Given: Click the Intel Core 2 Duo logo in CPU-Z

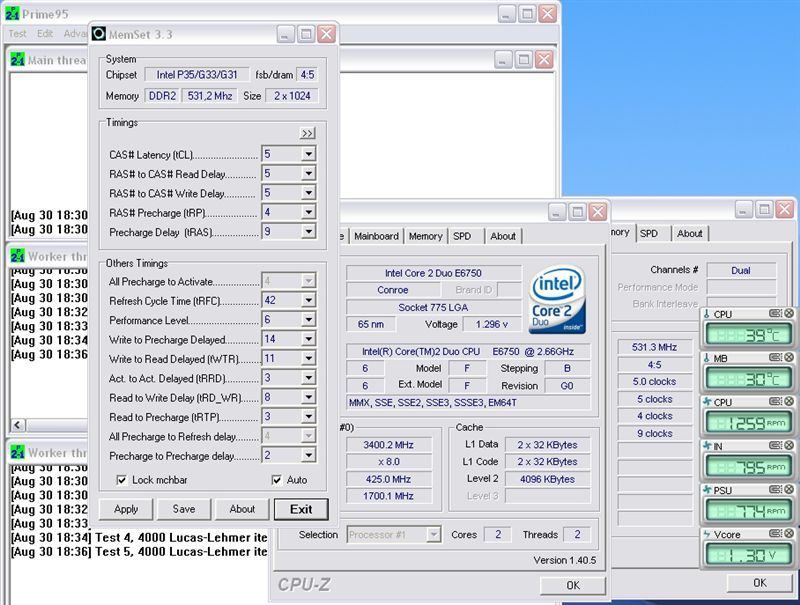Looking at the screenshot, I should pyautogui.click(x=557, y=299).
